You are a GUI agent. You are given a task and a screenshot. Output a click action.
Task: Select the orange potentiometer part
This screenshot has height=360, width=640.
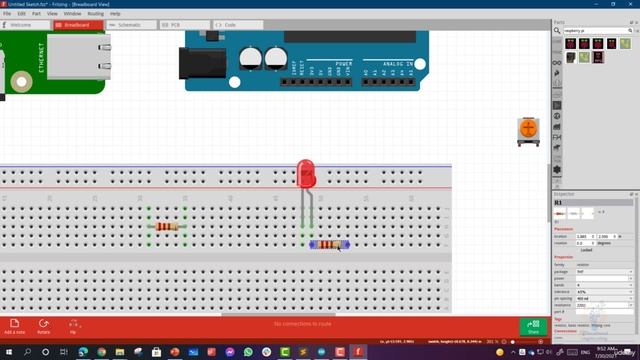click(528, 131)
